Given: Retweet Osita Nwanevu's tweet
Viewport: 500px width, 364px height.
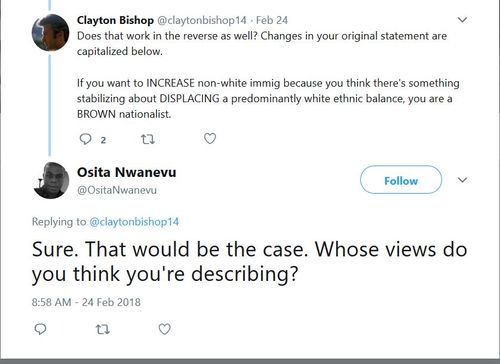Looking at the screenshot, I should click(102, 330).
